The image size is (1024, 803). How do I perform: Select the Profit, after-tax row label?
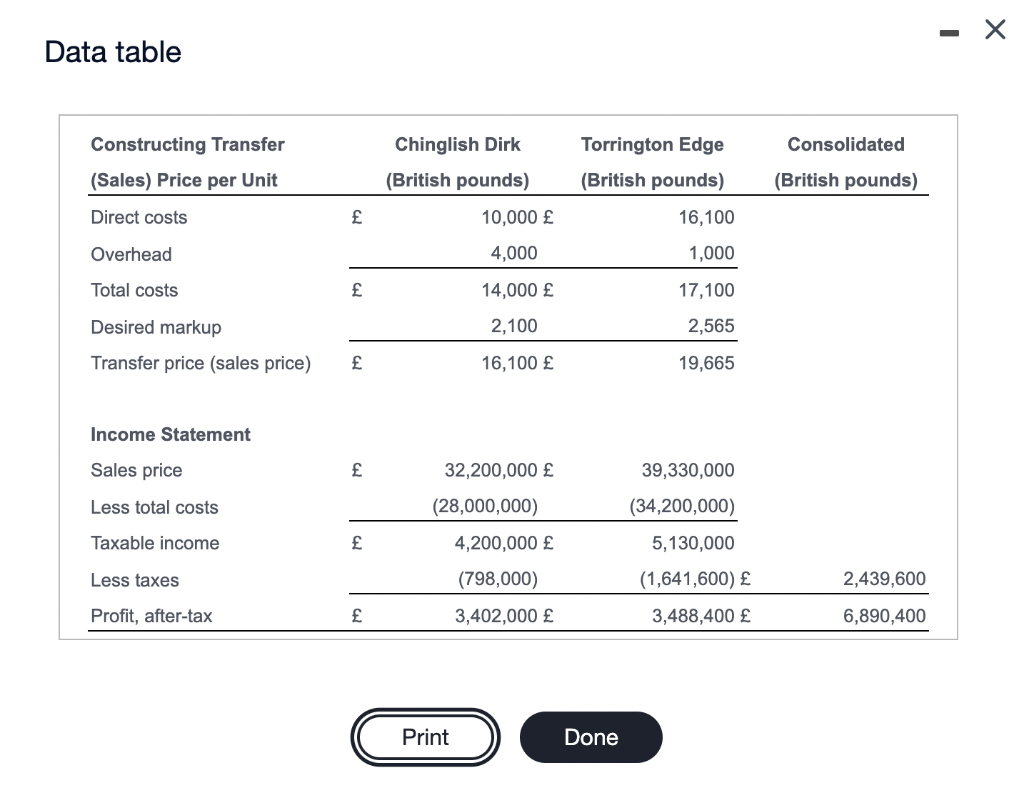point(152,616)
